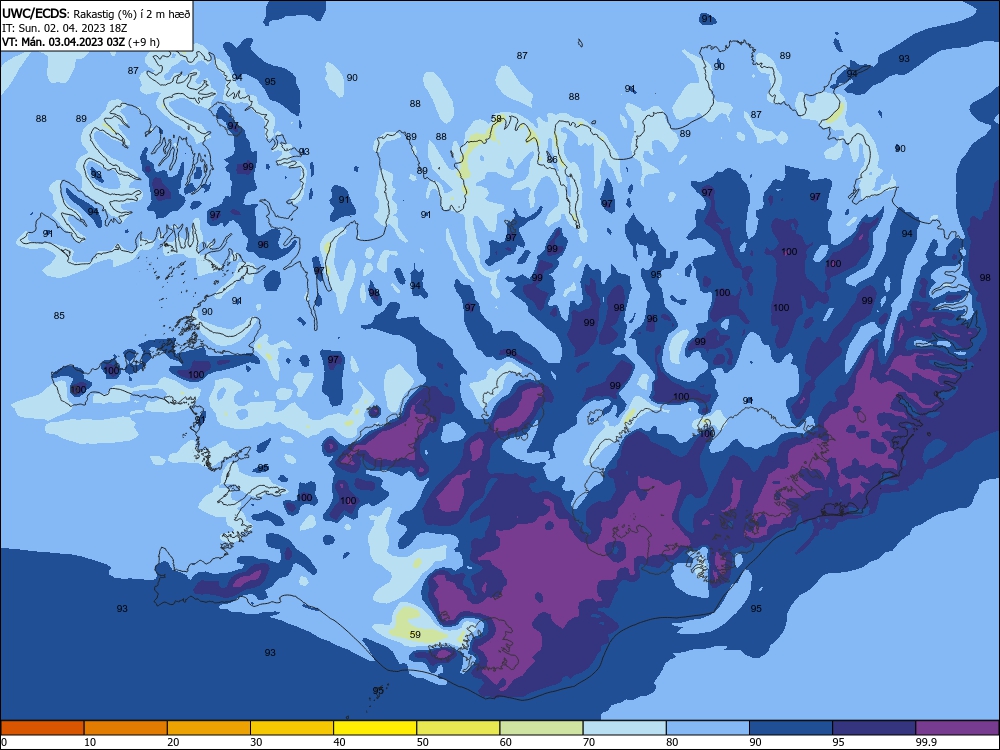
Task: Click the pale blue 70–80 legend swatch
Action: (624, 728)
